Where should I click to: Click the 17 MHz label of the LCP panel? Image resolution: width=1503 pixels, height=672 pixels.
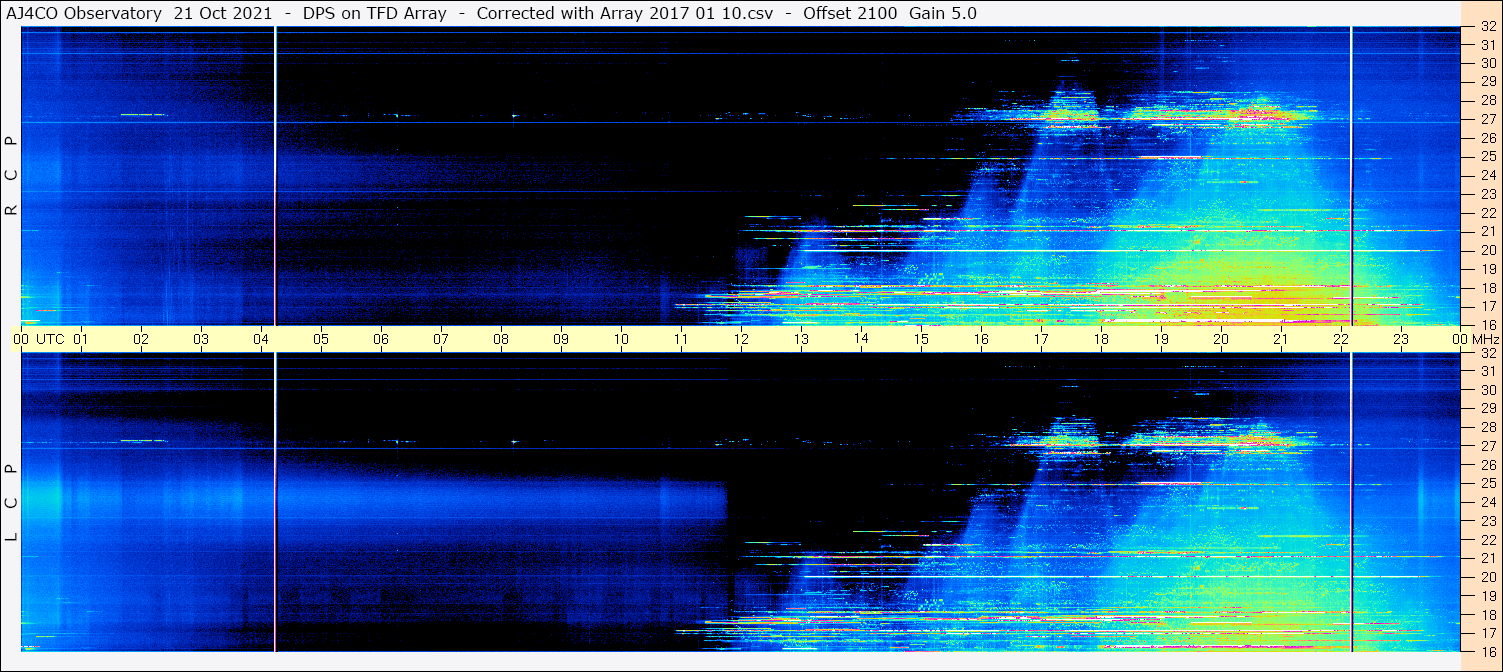click(x=1488, y=633)
